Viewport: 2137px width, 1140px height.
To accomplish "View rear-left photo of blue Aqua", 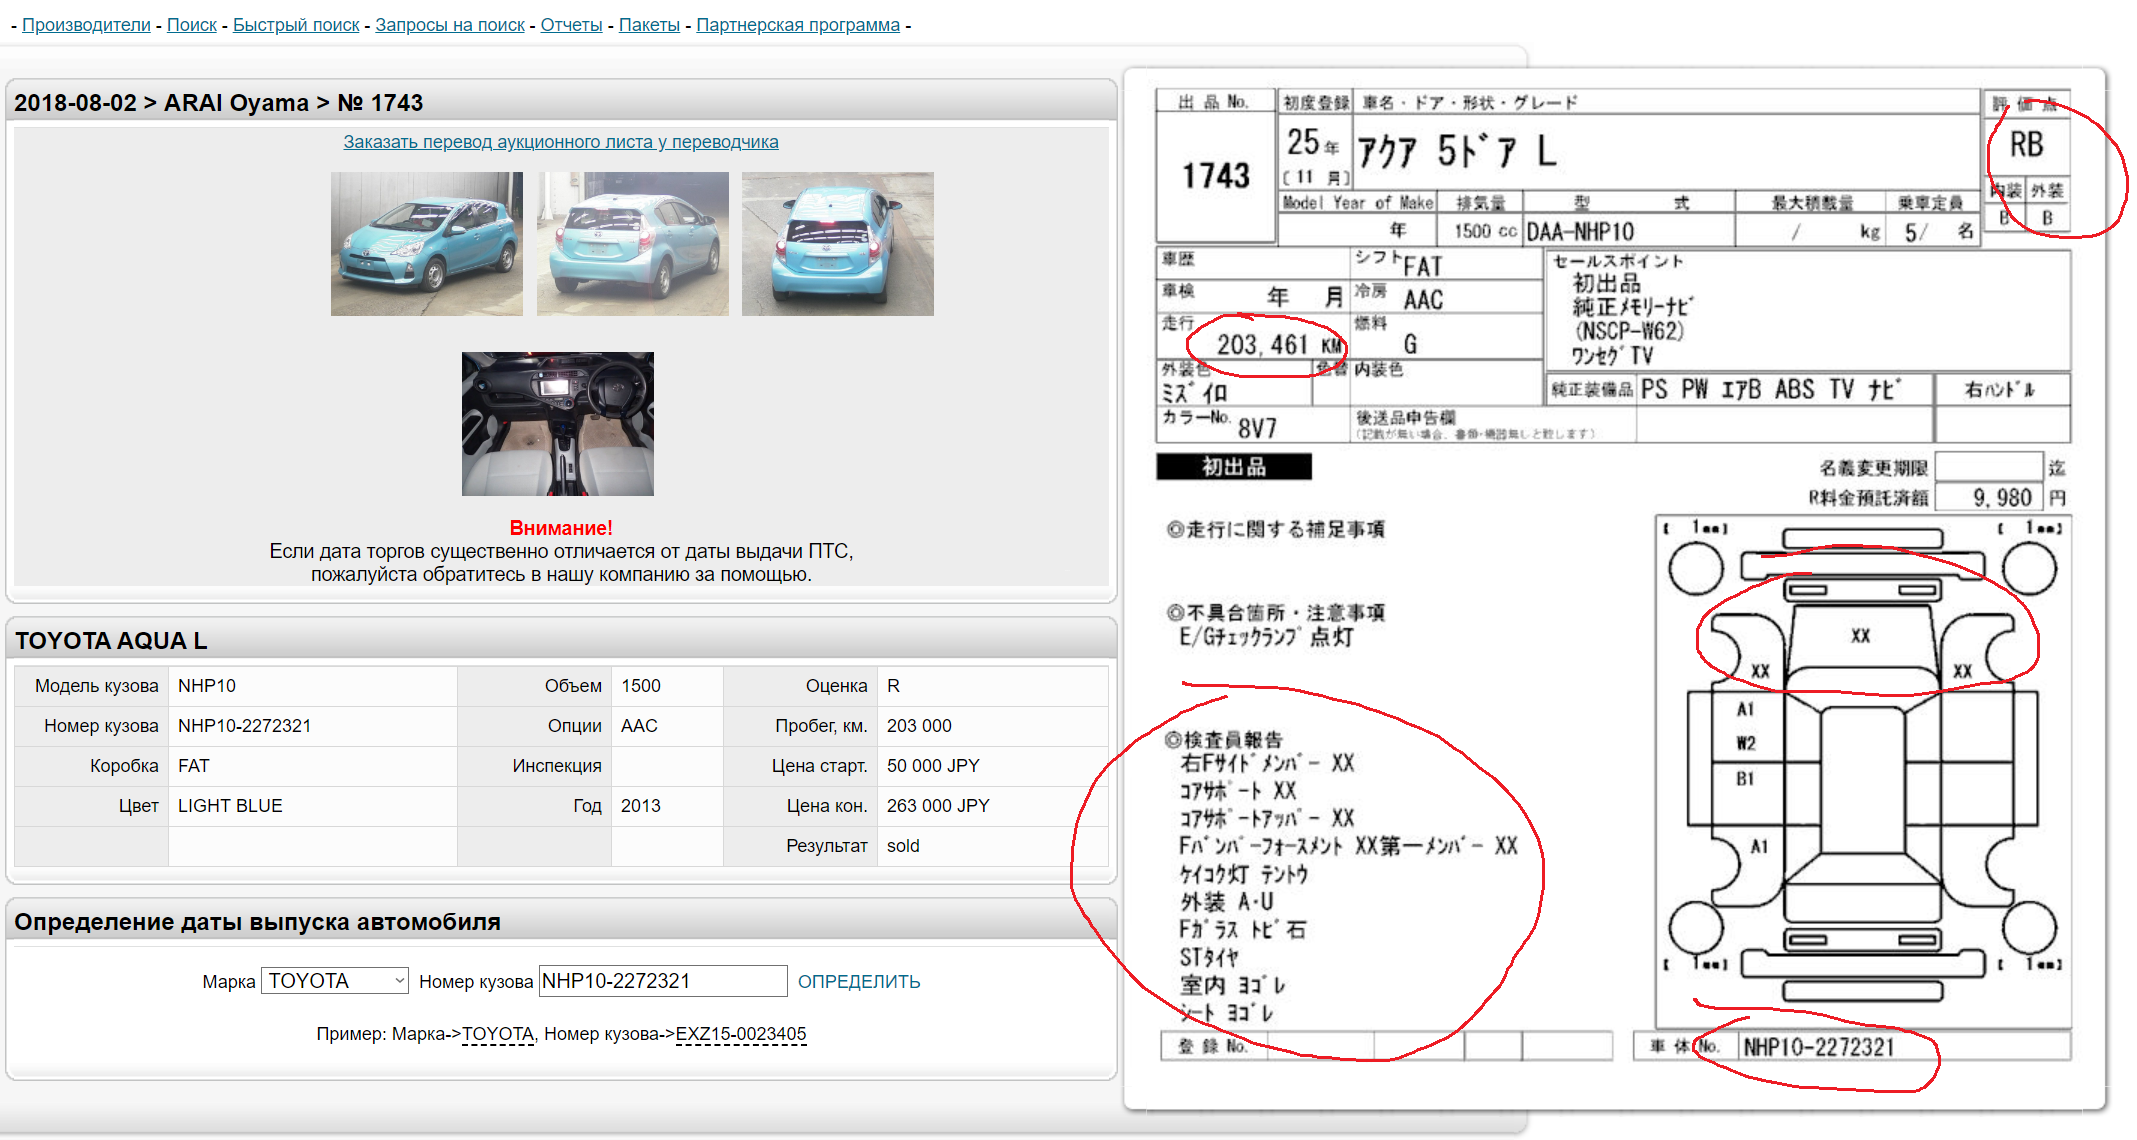I will tap(633, 244).
